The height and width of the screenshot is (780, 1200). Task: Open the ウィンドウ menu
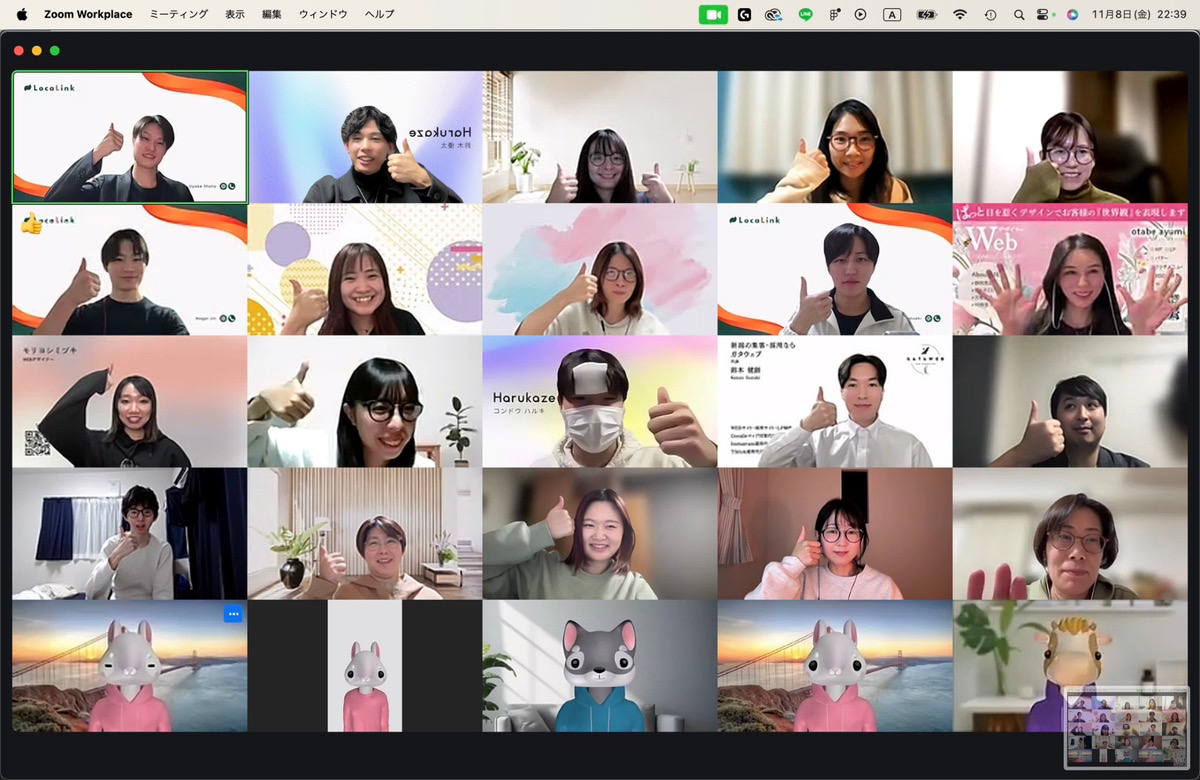[x=323, y=14]
